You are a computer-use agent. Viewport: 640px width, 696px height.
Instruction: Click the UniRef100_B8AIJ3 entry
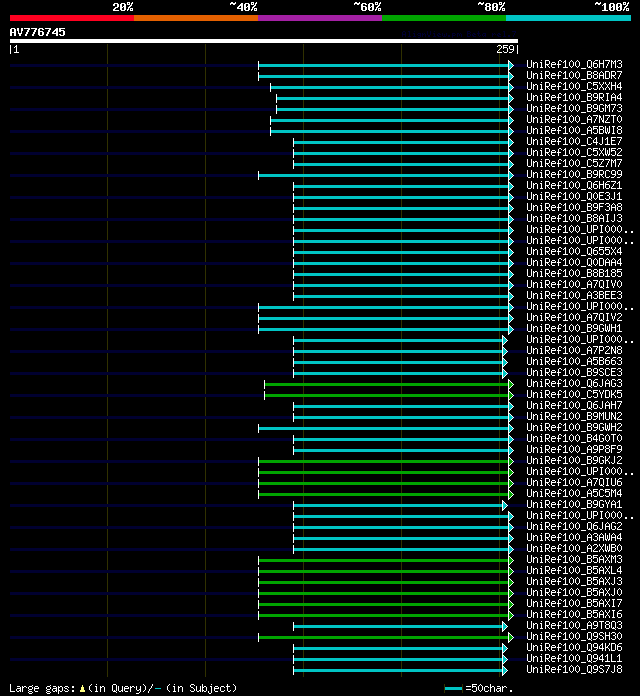coord(574,218)
